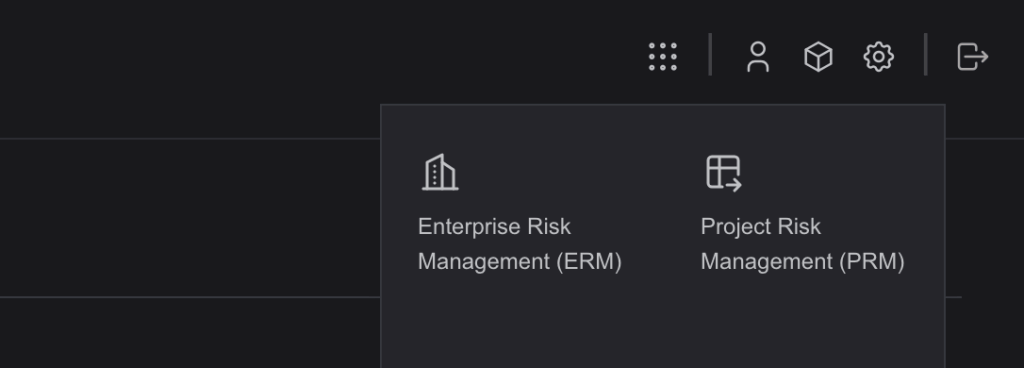
Task: Select Enterprise Risk Management (ERM) label
Action: point(519,244)
